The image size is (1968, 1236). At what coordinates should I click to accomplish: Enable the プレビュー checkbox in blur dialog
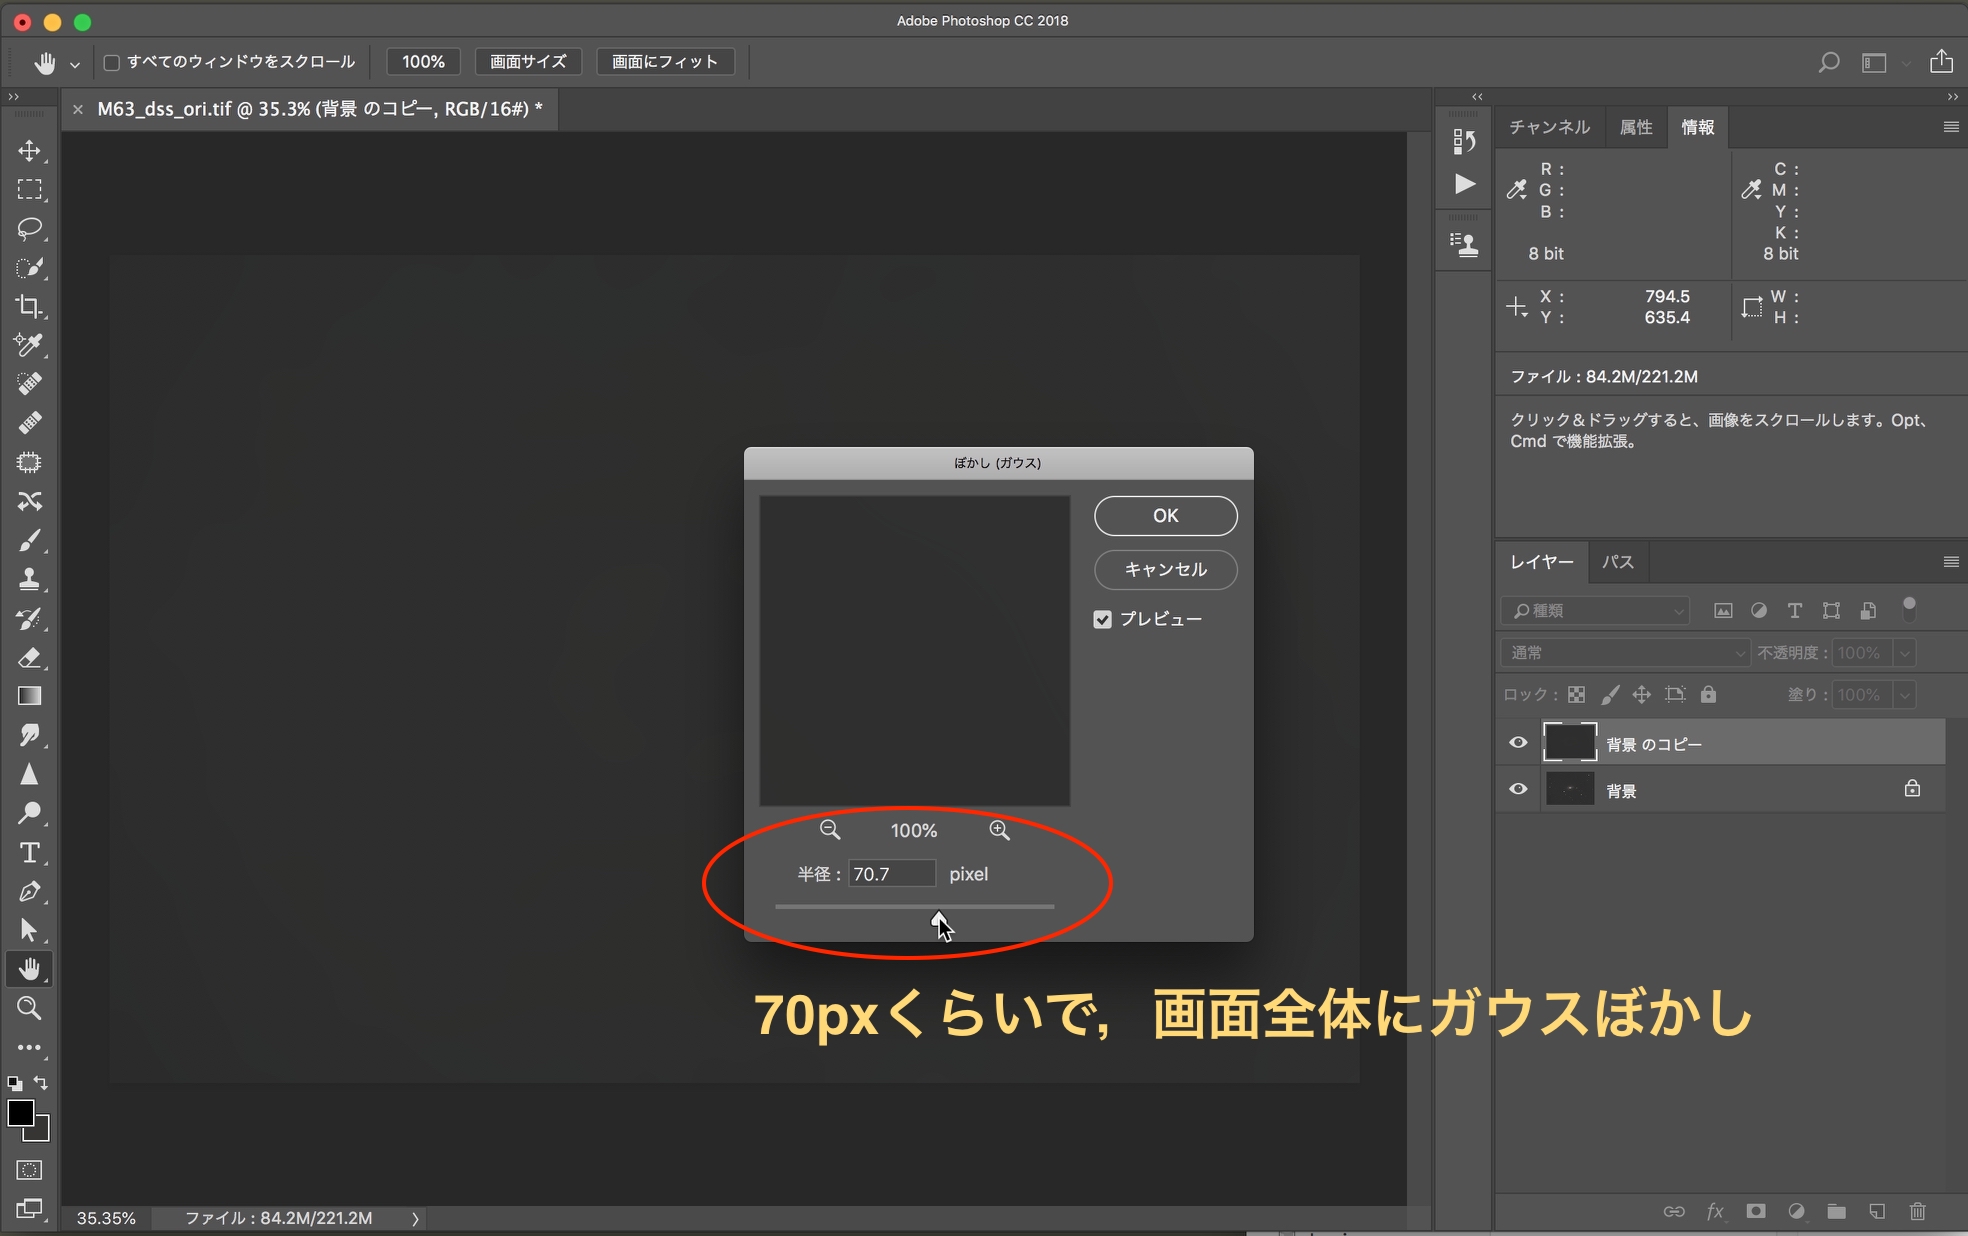(x=1103, y=618)
